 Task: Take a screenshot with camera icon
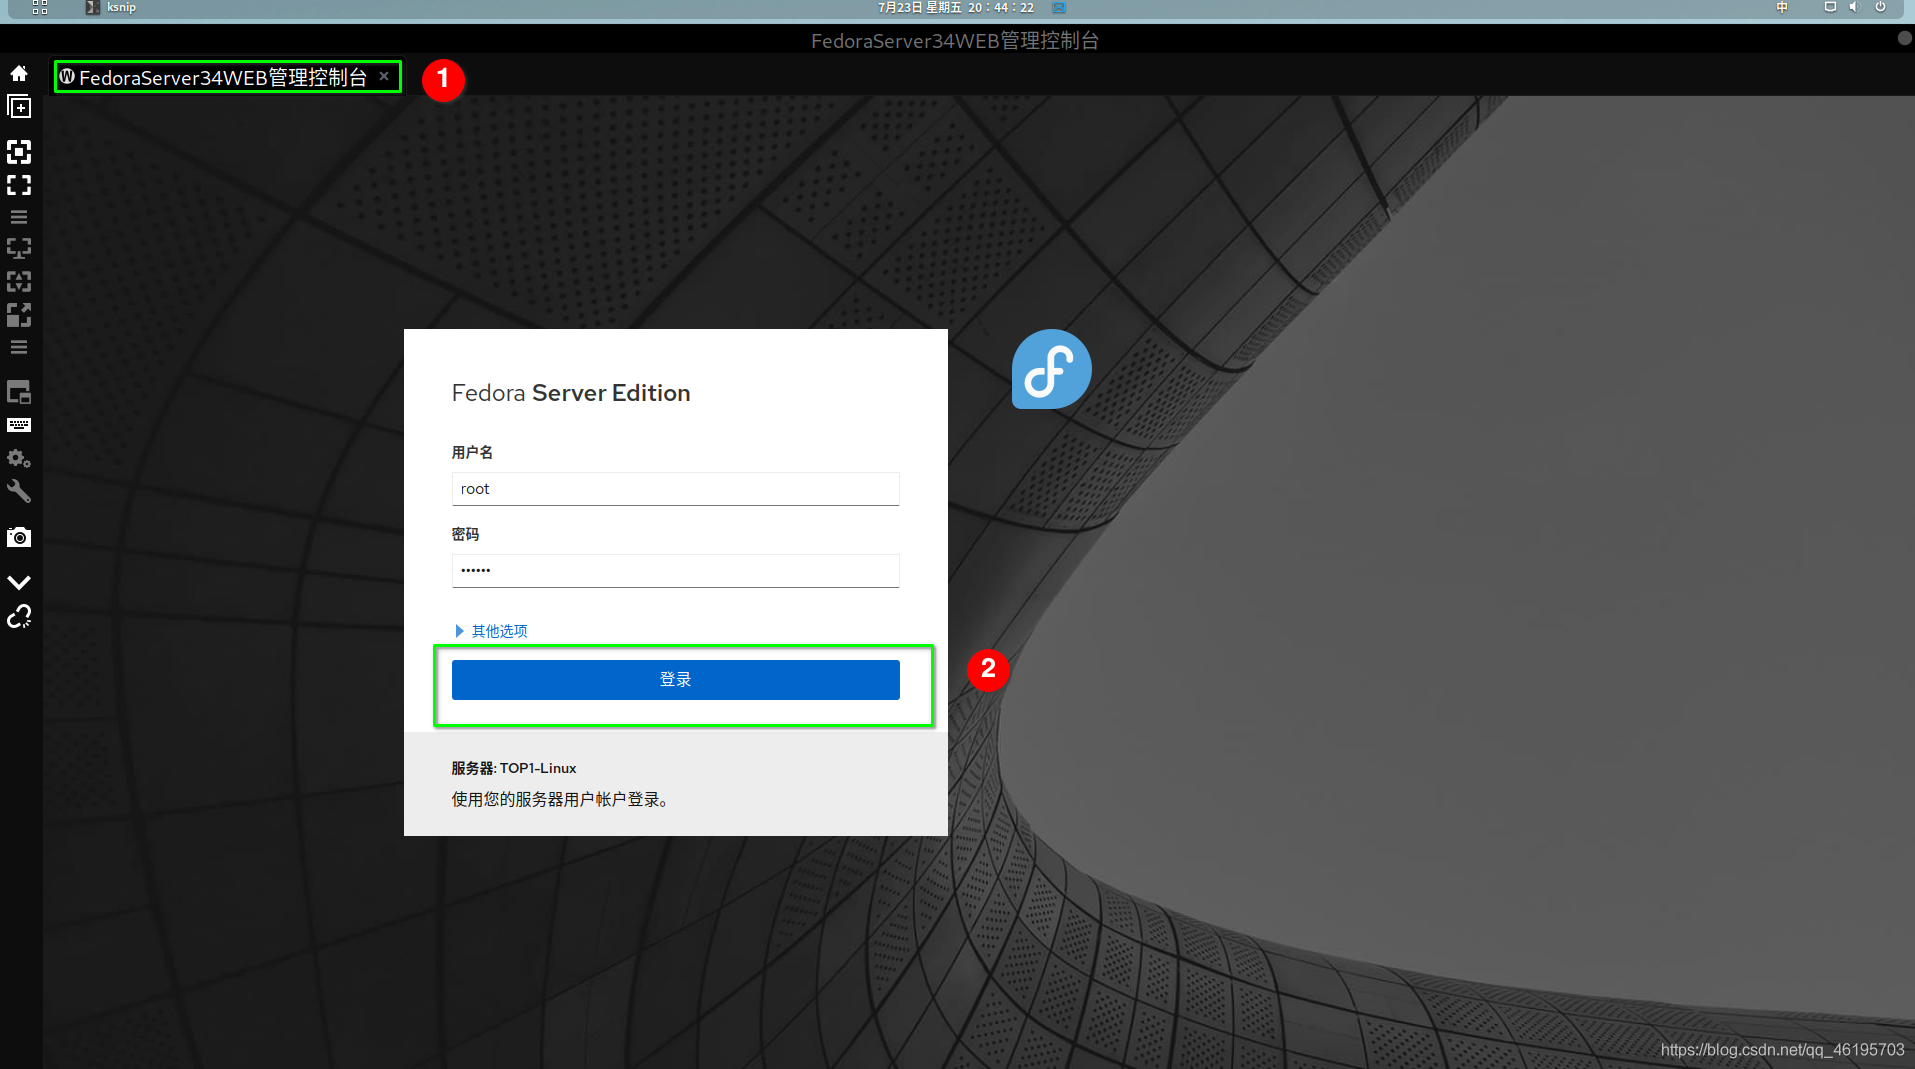[19, 537]
